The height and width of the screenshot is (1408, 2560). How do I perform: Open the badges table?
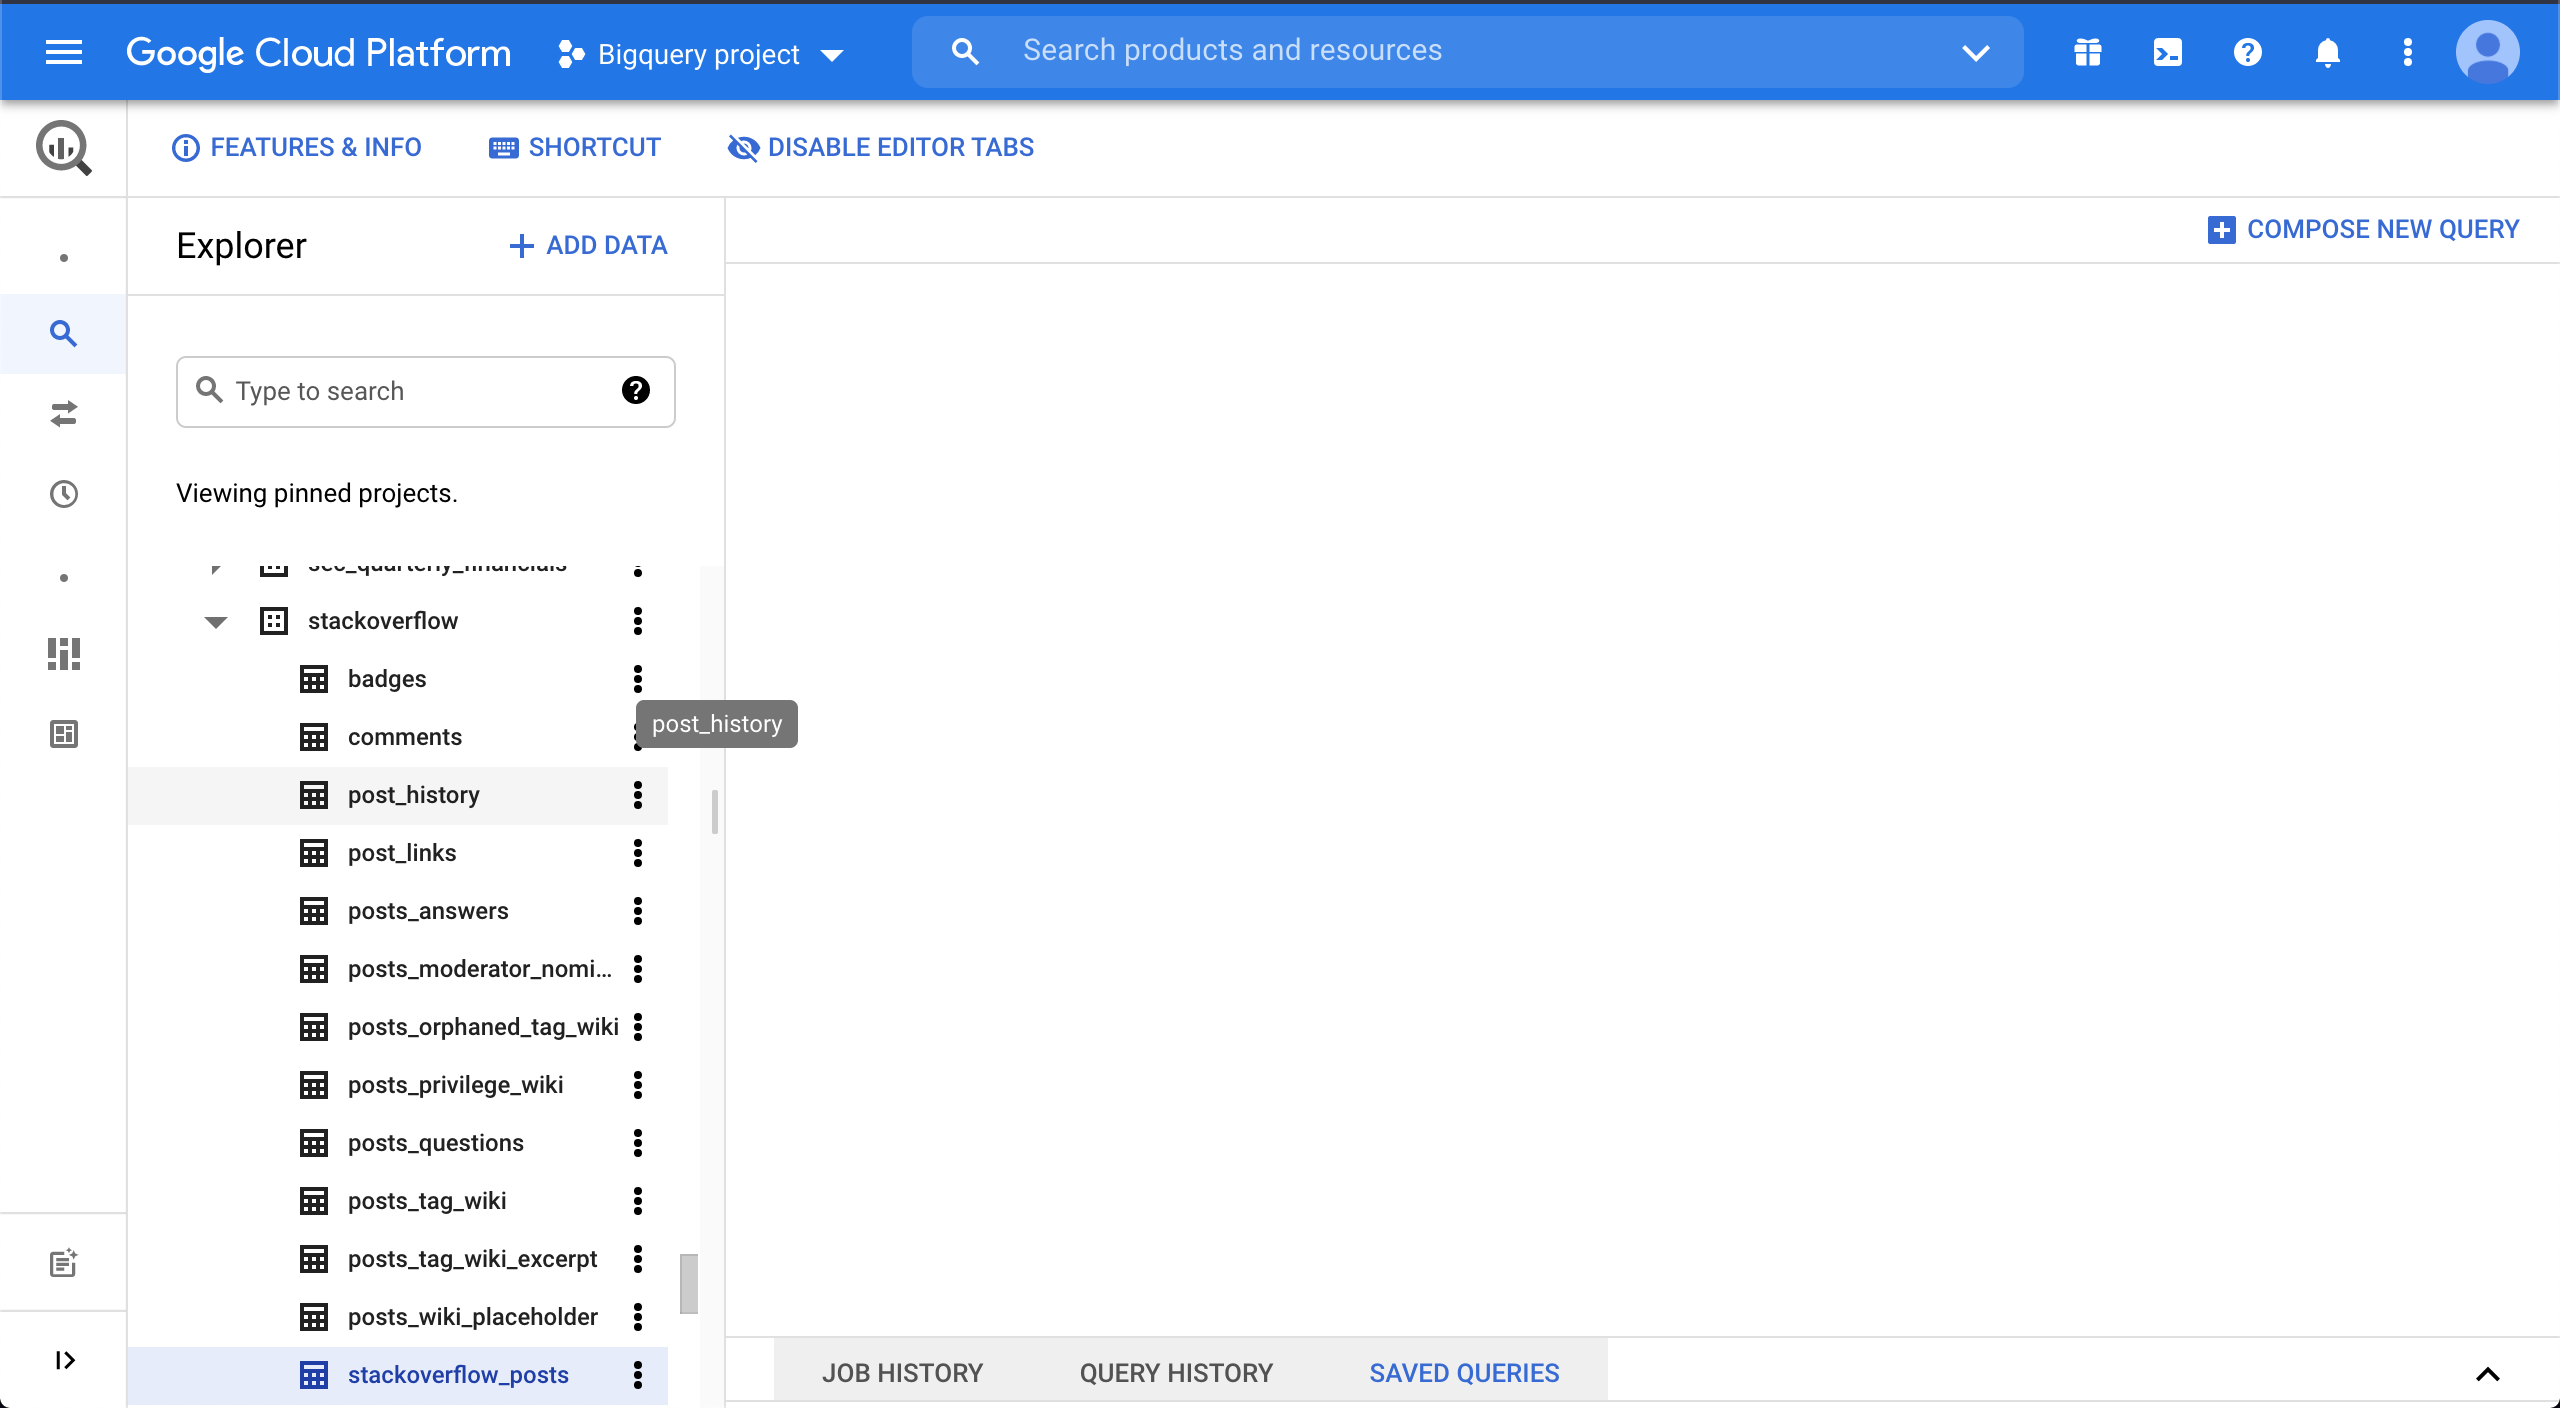pyautogui.click(x=387, y=679)
